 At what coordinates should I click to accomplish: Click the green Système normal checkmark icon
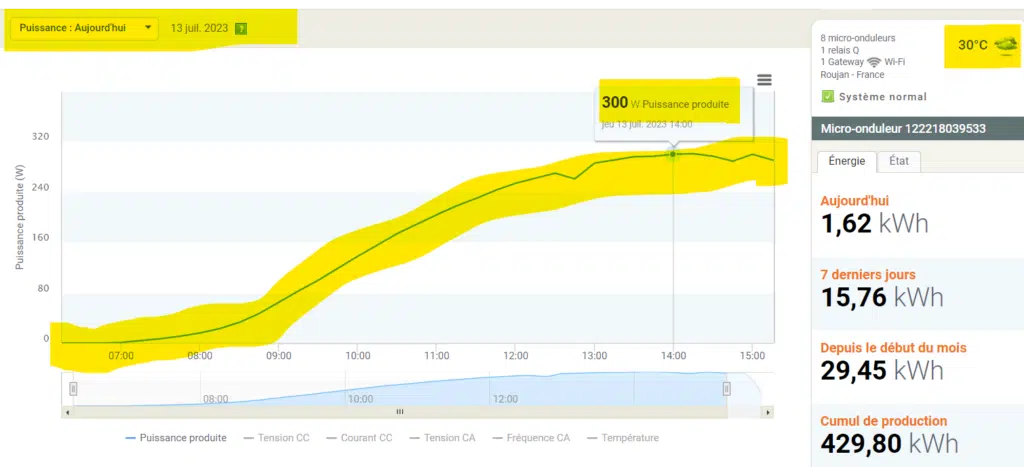pyautogui.click(x=828, y=97)
